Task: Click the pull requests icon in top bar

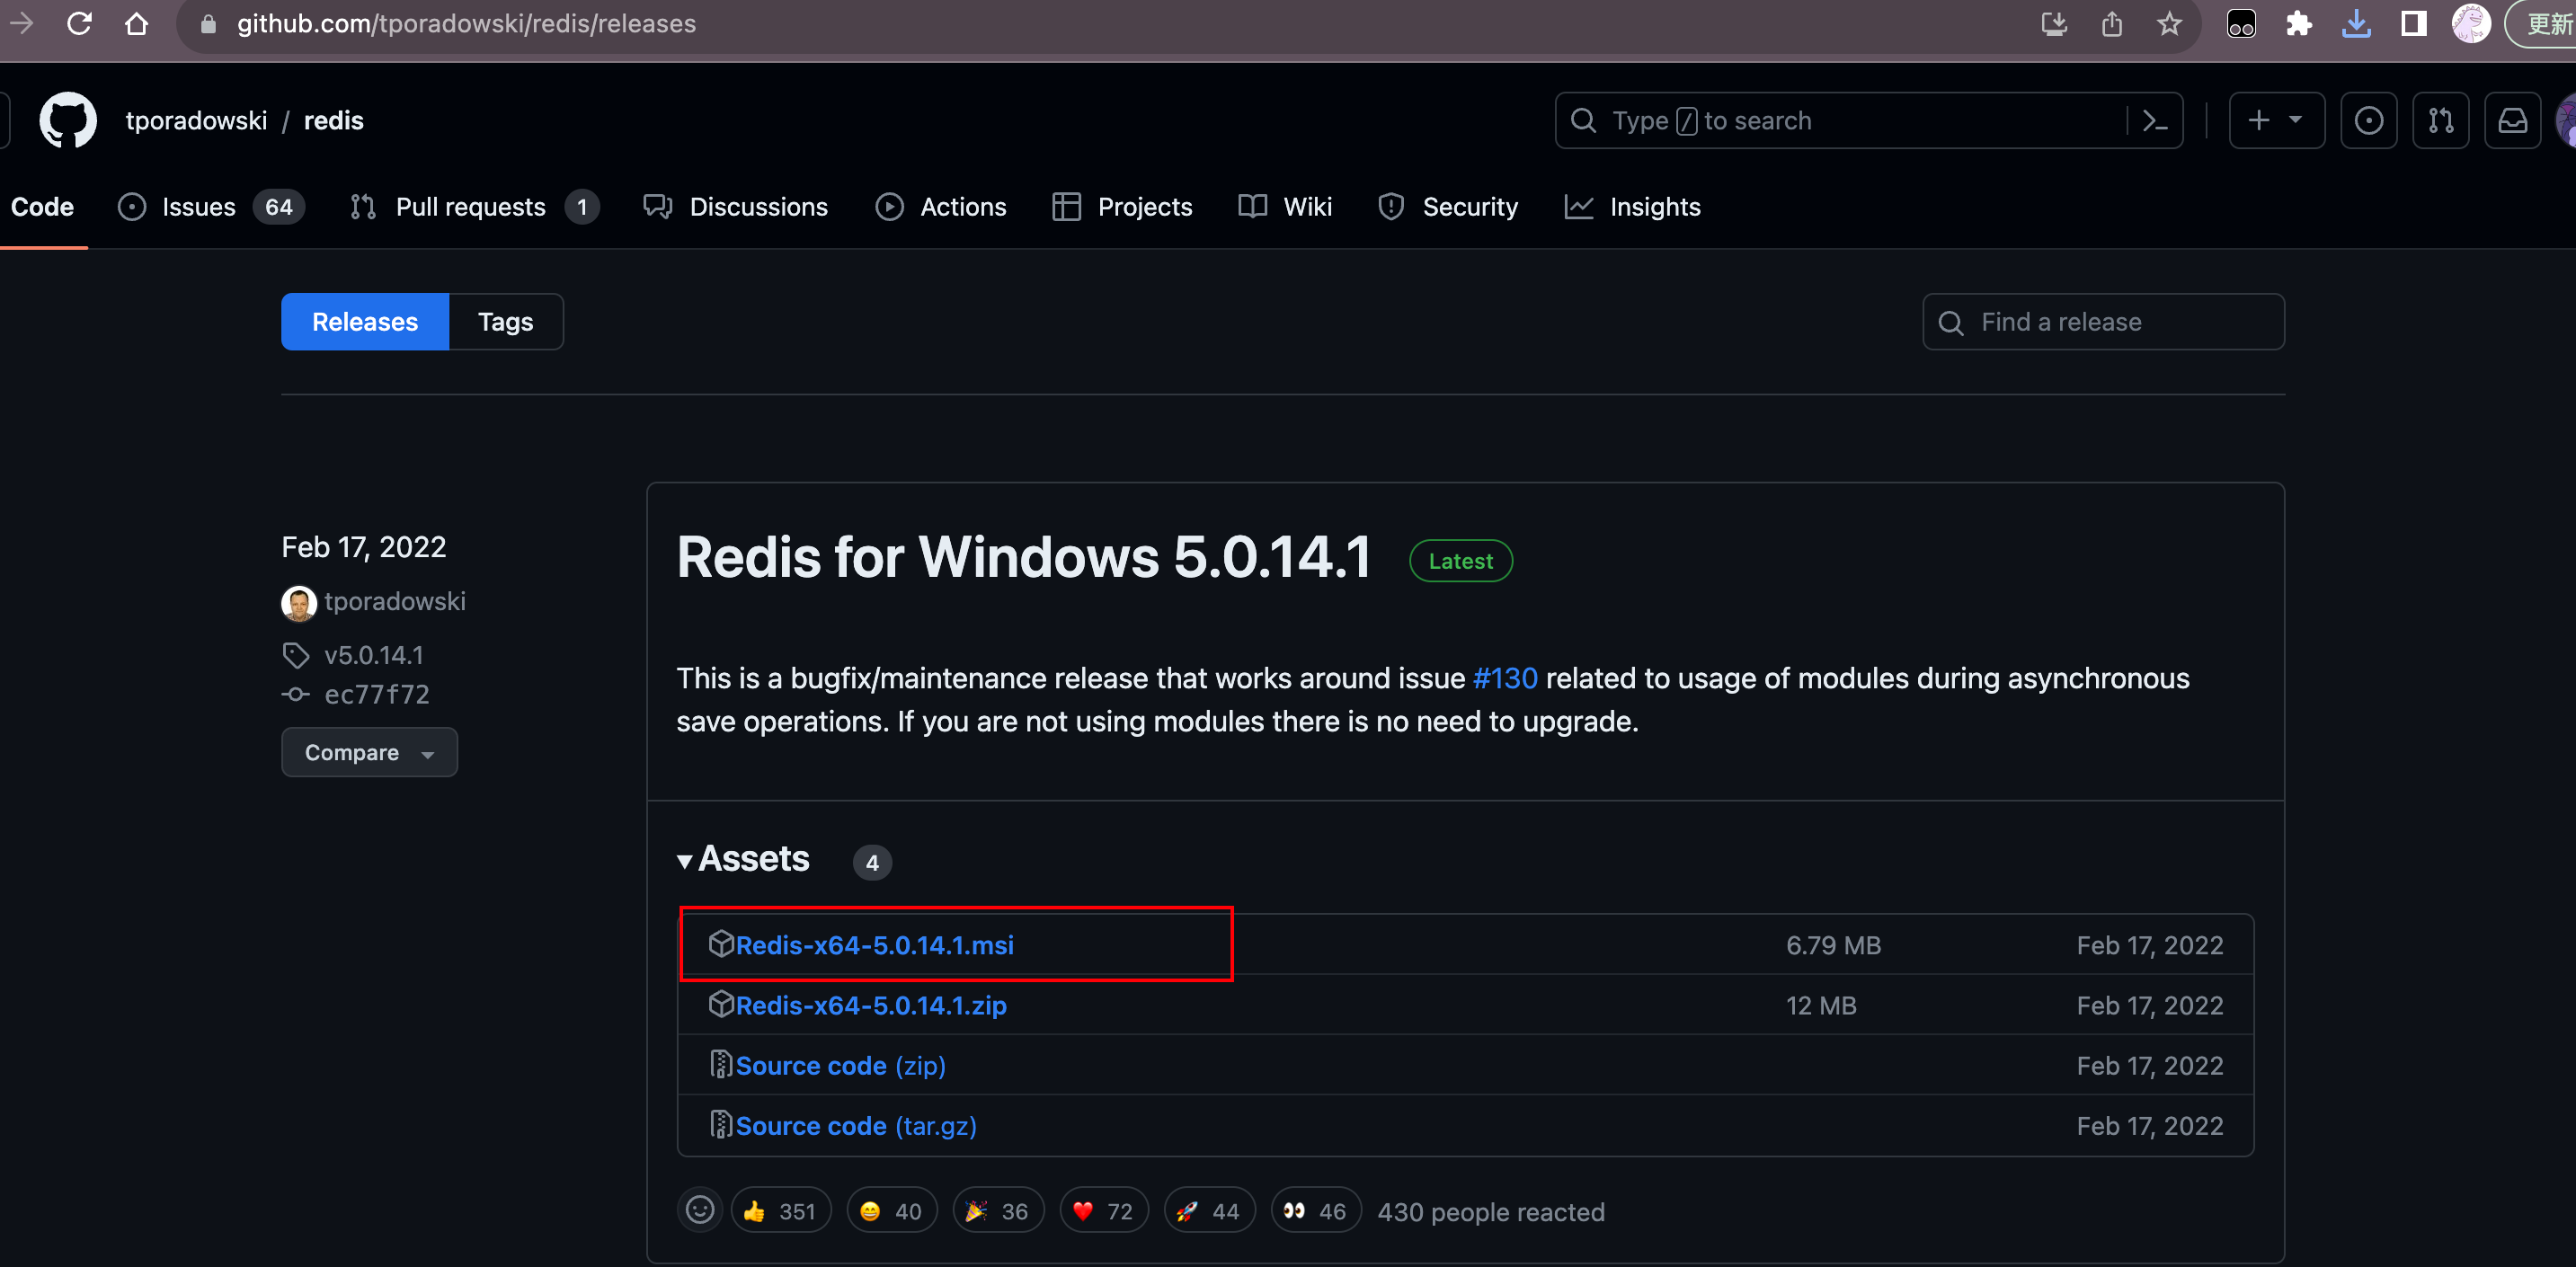Action: coord(2440,120)
